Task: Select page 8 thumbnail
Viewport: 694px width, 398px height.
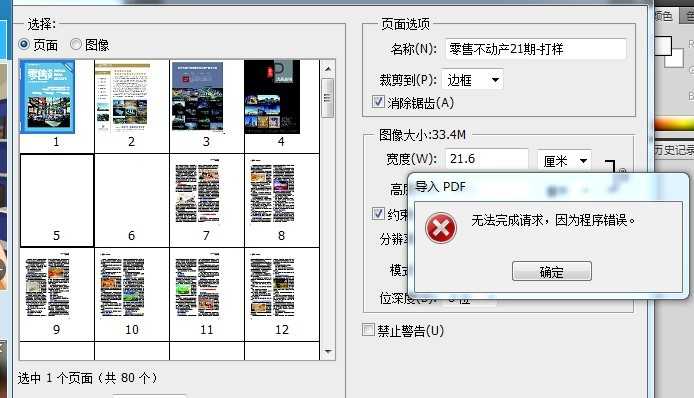Action: pyautogui.click(x=281, y=200)
